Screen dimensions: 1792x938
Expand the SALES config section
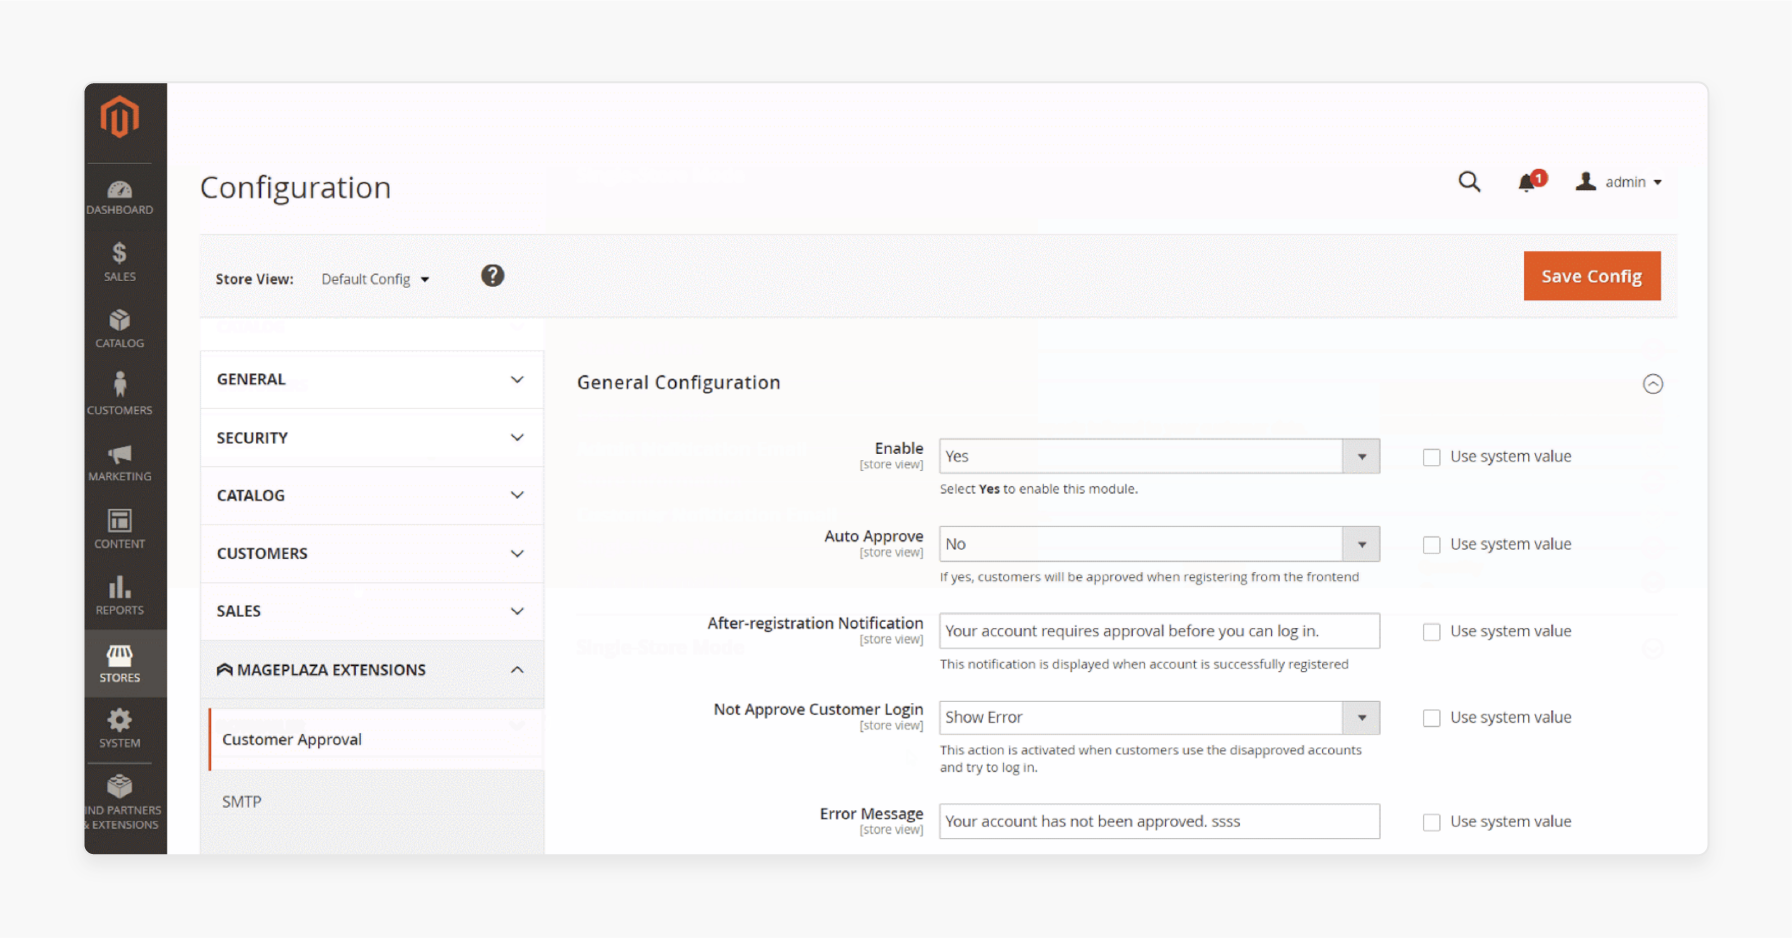tap(372, 611)
